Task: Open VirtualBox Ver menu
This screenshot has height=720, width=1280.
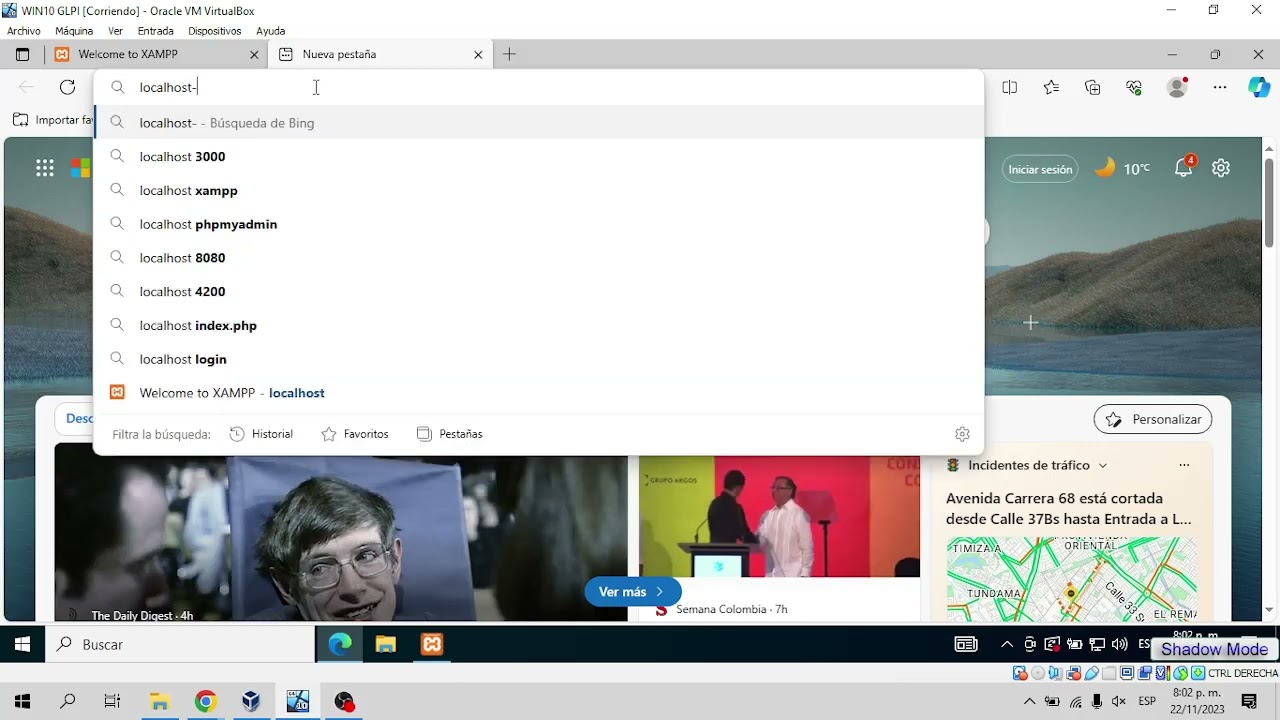Action: click(115, 31)
